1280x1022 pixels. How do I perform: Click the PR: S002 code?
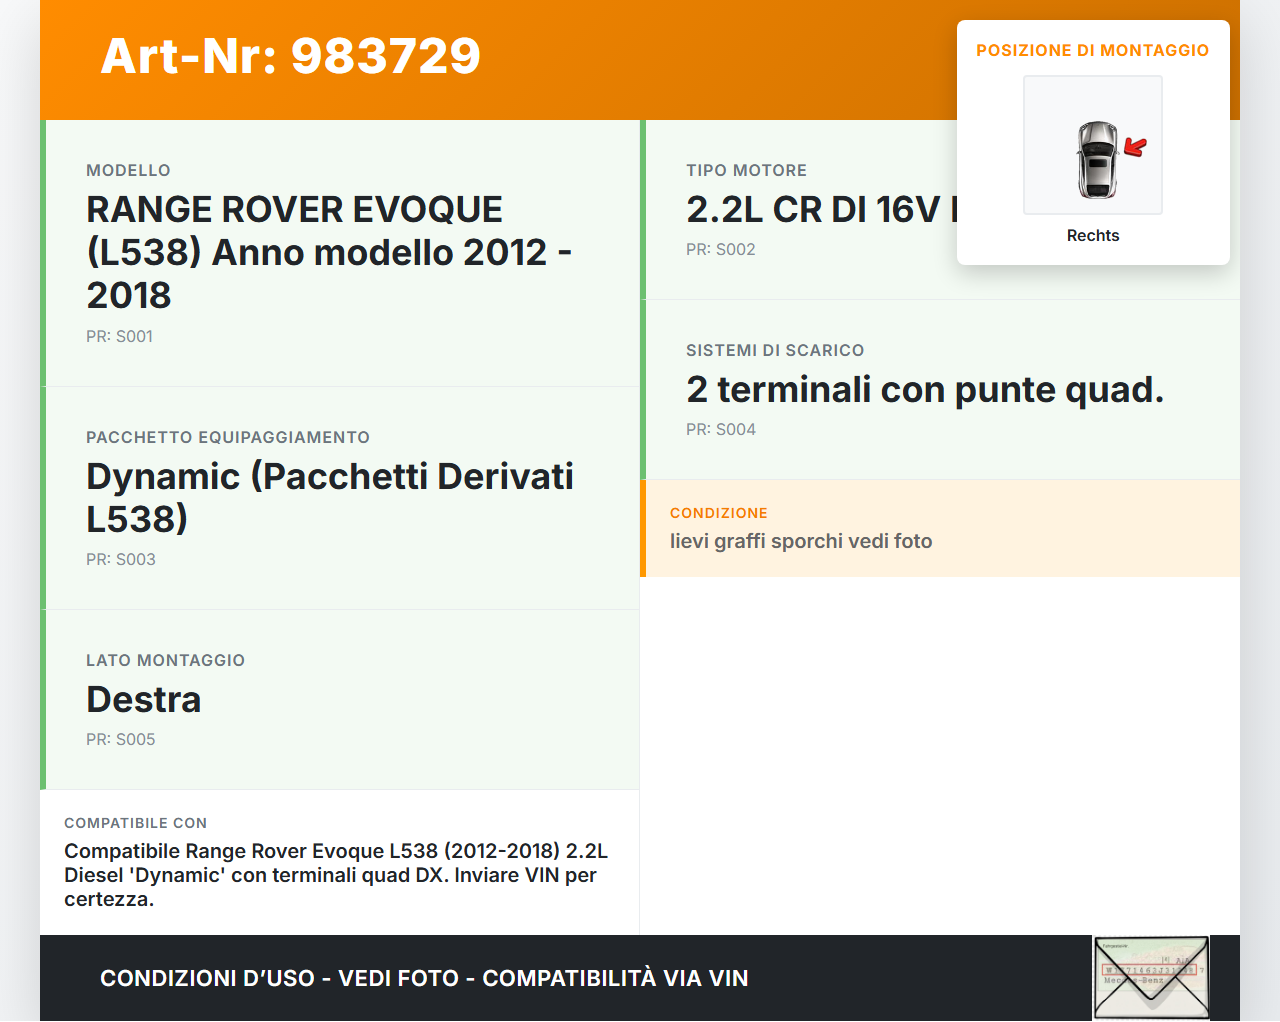click(x=720, y=249)
